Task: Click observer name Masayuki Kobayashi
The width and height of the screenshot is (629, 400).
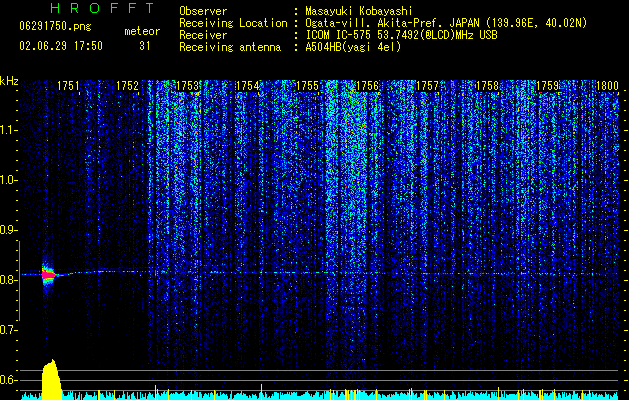Action: click(359, 11)
